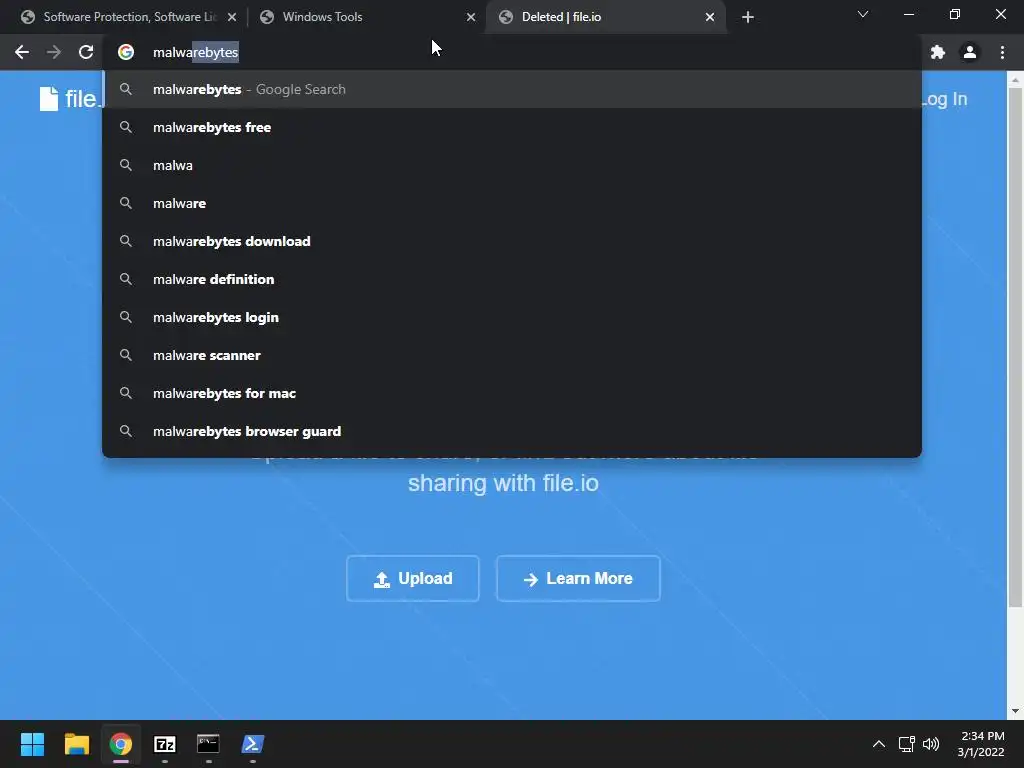The image size is (1024, 768).
Task: Open the clock showing 2:34 PM
Action: (x=982, y=744)
